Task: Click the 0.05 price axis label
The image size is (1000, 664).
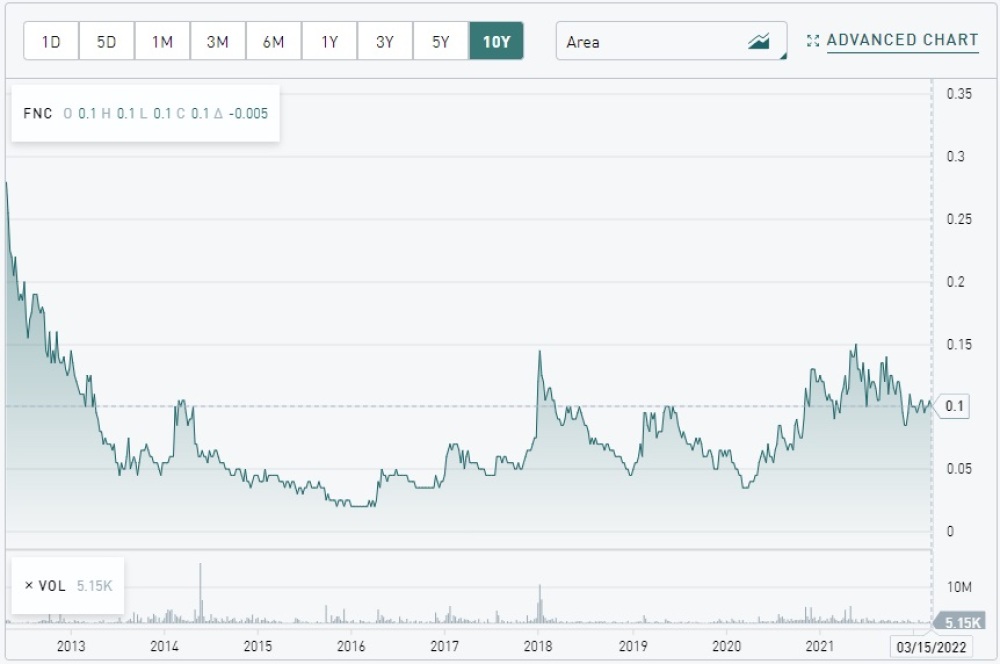Action: [959, 469]
